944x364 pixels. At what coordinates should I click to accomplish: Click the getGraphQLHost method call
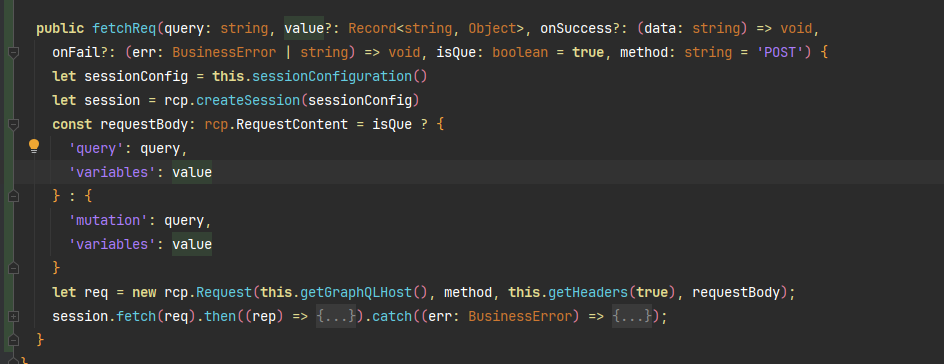pyautogui.click(x=356, y=292)
